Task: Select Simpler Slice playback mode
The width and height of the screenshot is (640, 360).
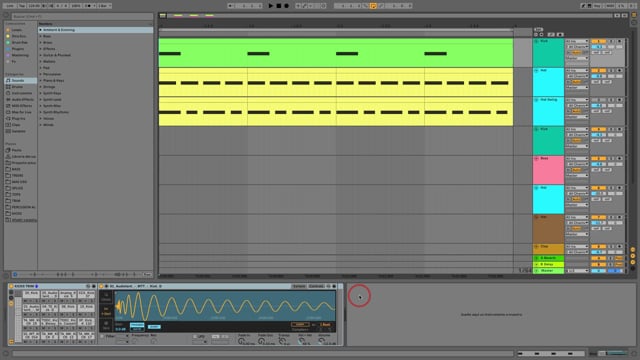Action: tap(106, 325)
